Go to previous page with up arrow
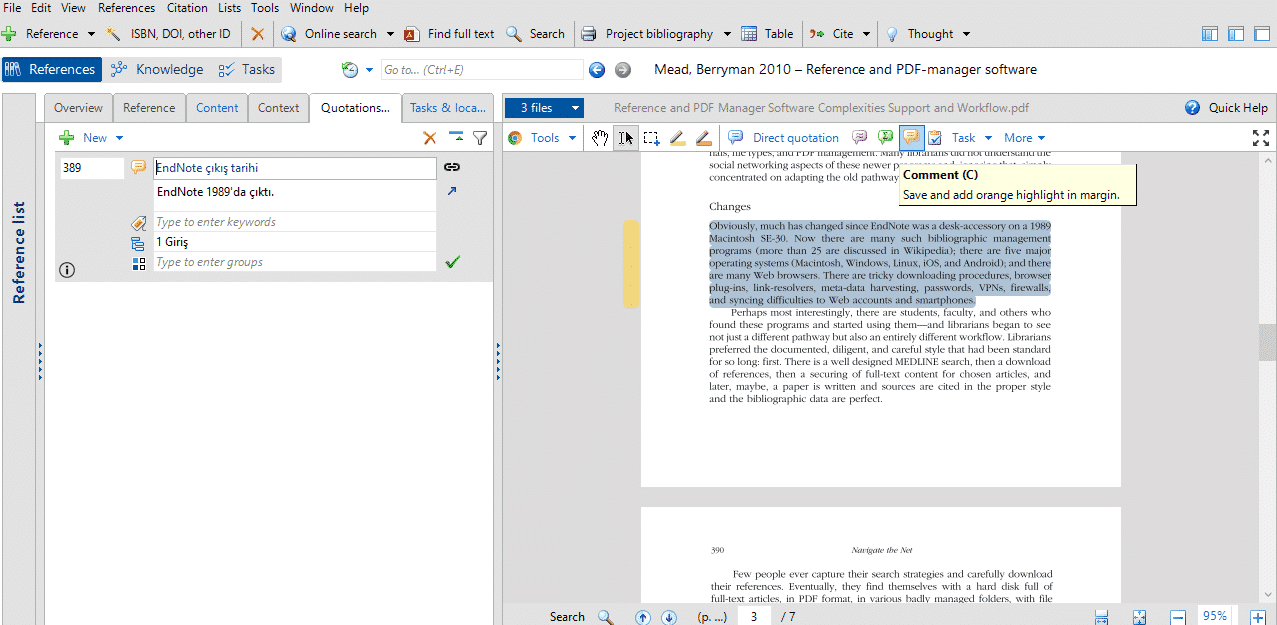 643,617
